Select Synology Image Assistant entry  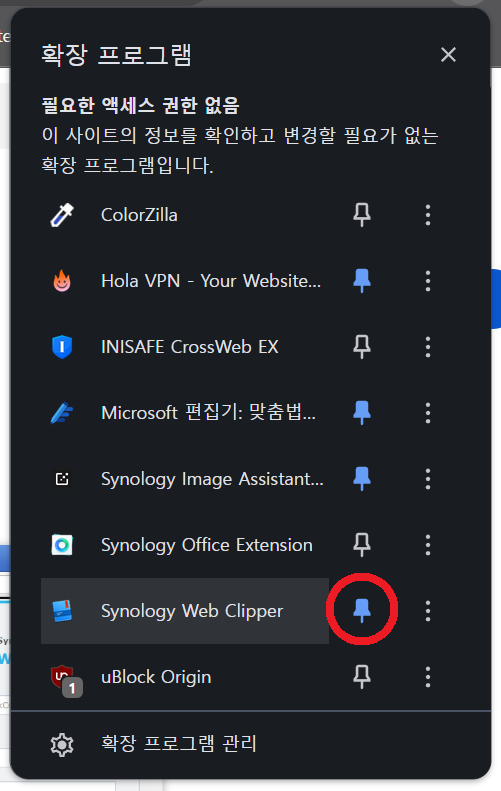click(185, 479)
